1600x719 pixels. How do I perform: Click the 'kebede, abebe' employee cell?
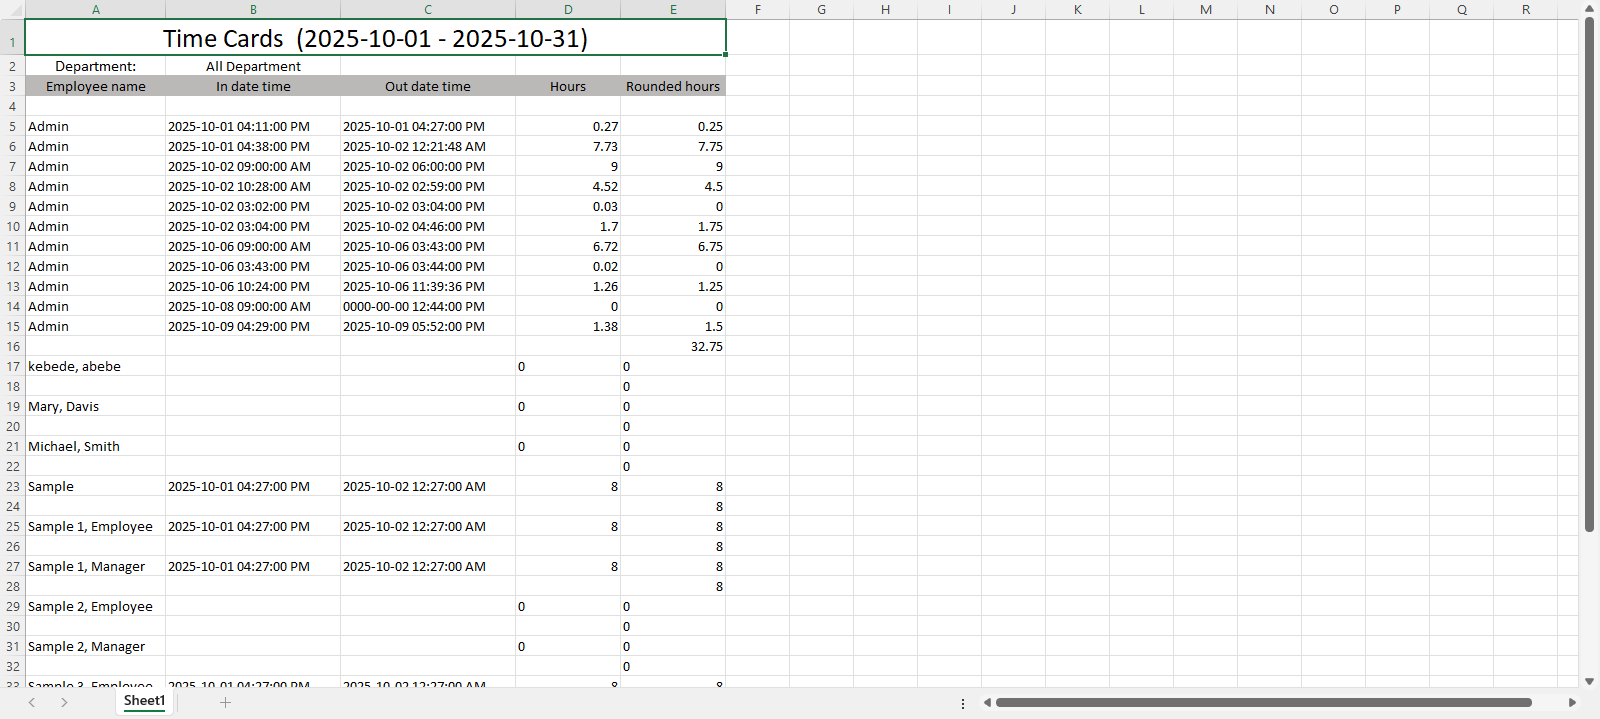pyautogui.click(x=95, y=367)
